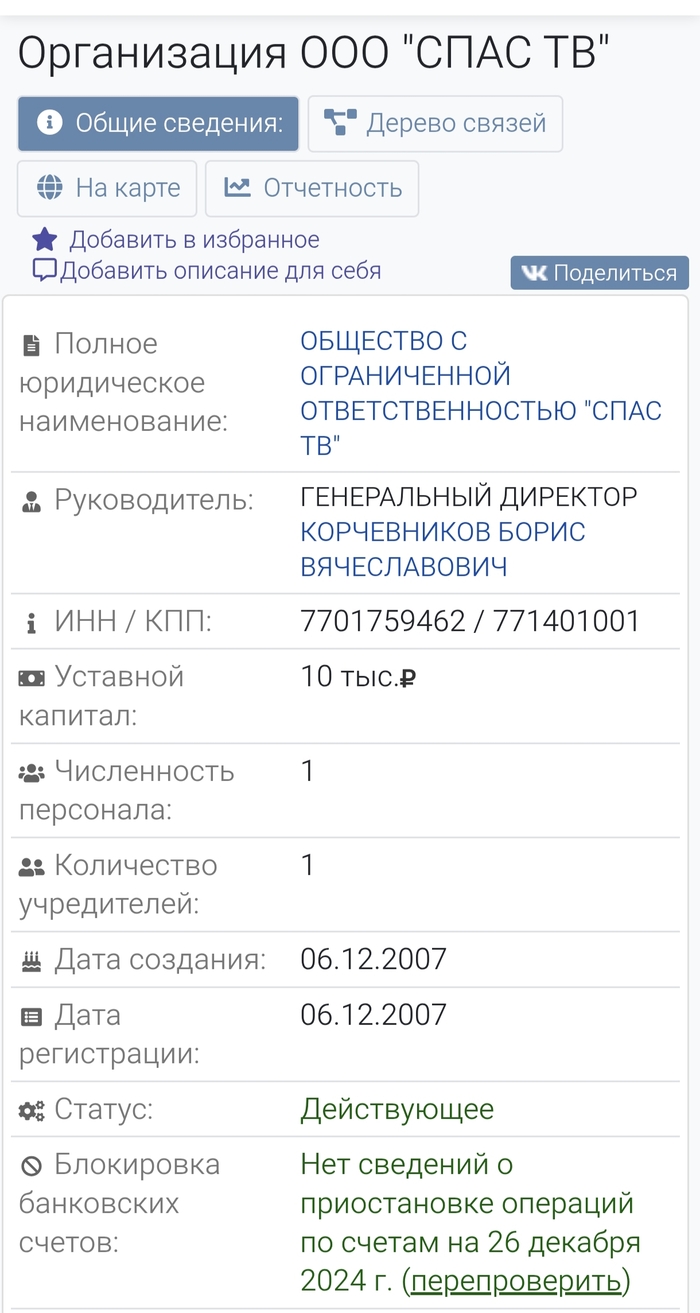Click Добавить в избранное link
700x1313 pixels.
[194, 240]
